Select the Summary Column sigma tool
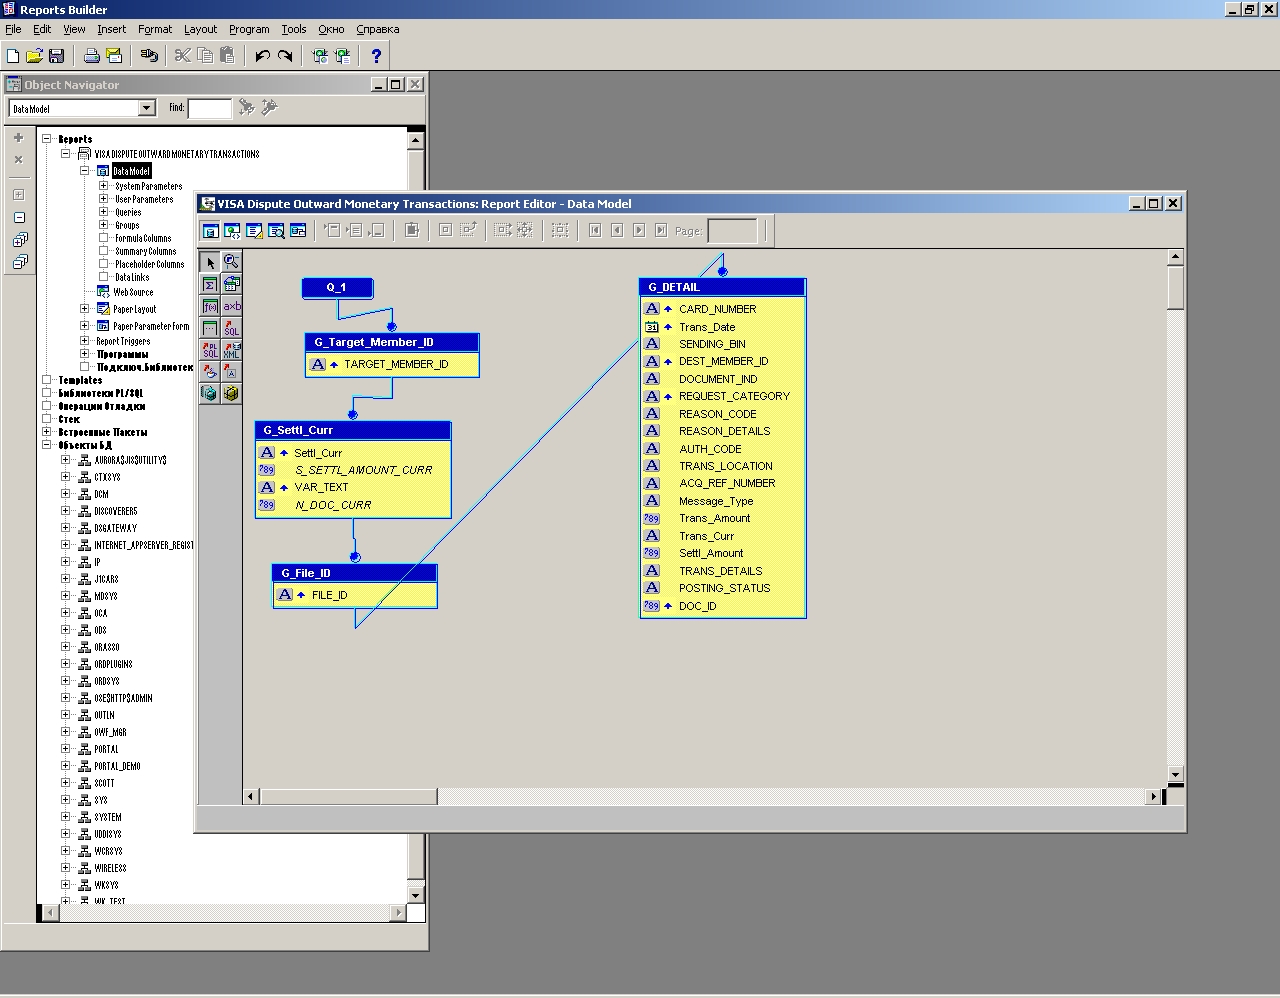The image size is (1280, 998). [x=210, y=284]
